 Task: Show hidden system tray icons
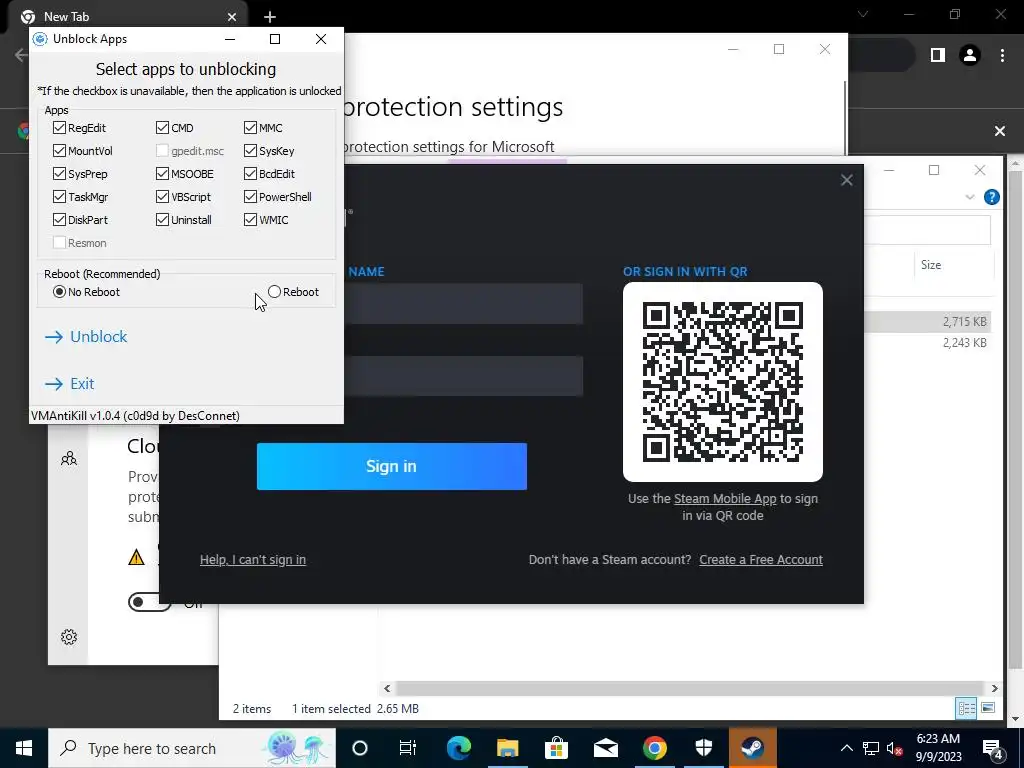(846, 748)
